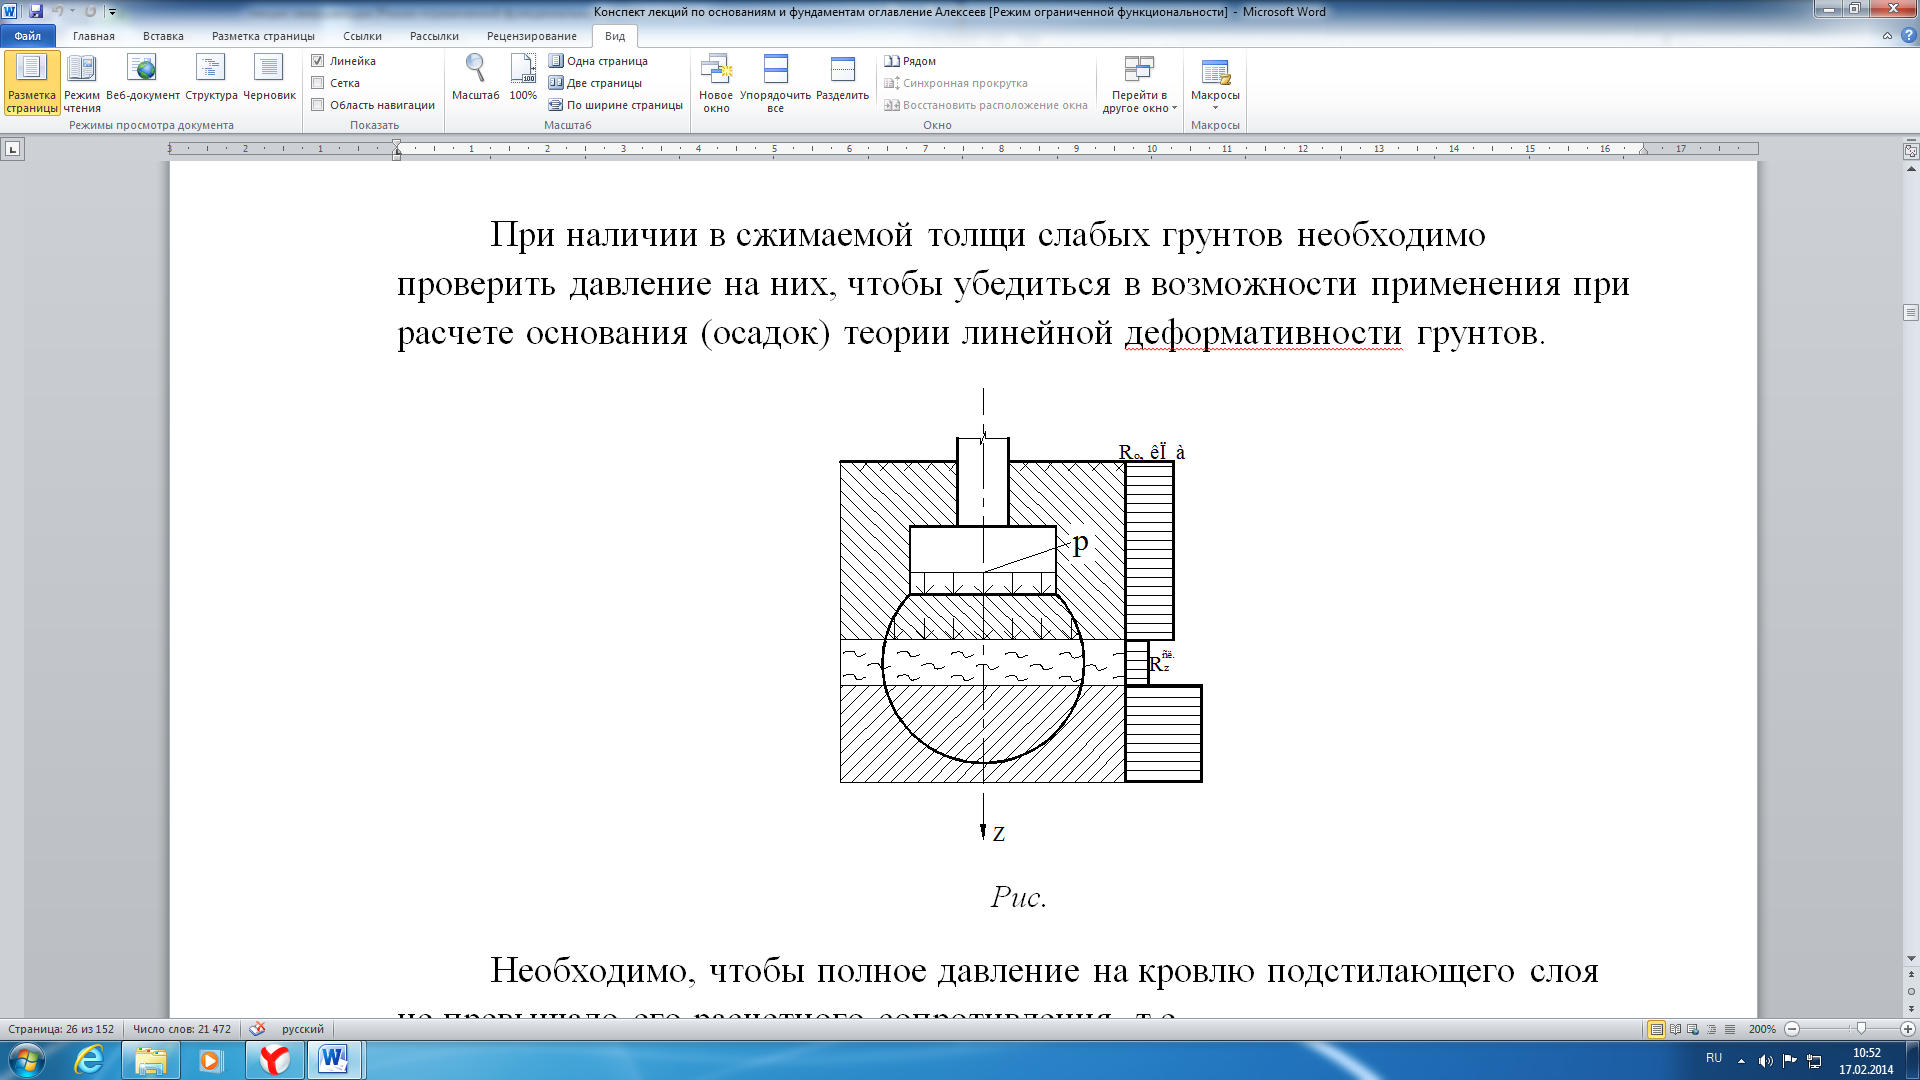Split the document window (Разделить)
Image resolution: width=1920 pixels, height=1080 pixels.
(x=842, y=78)
